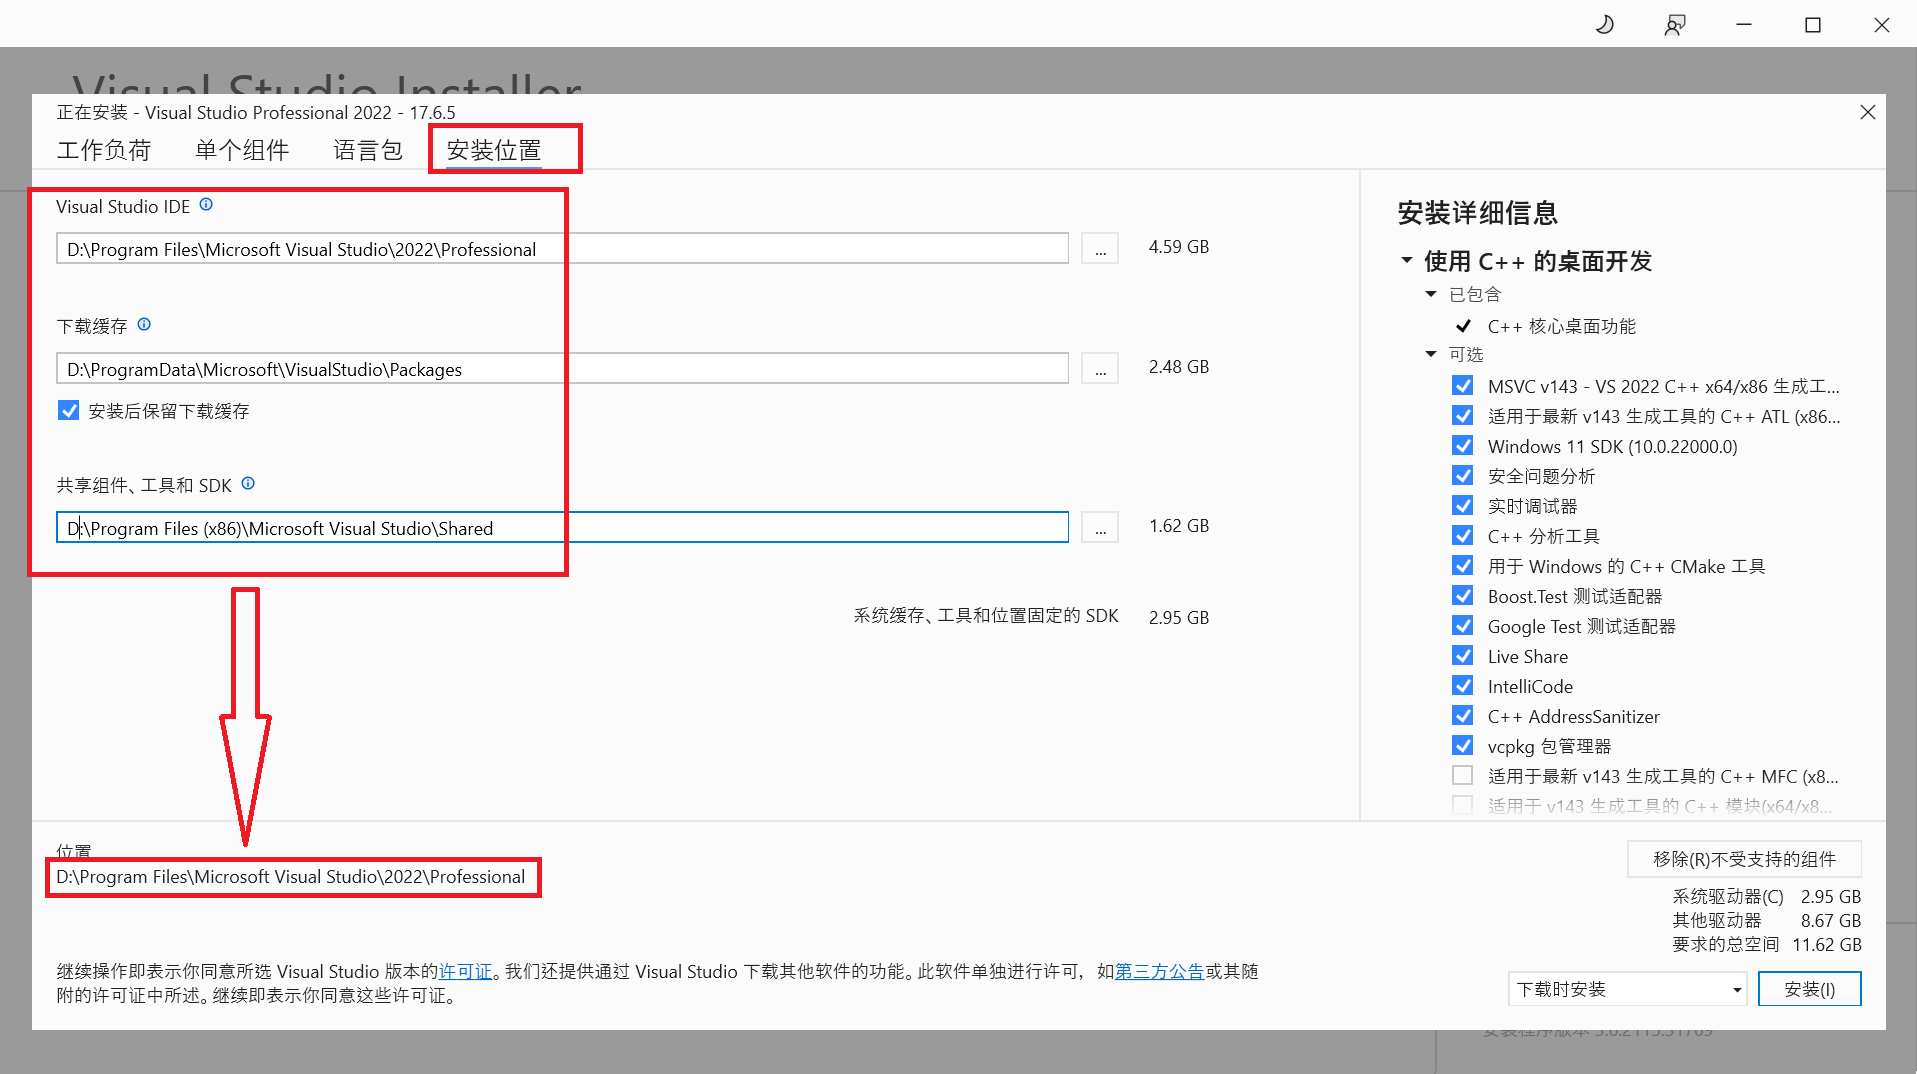1917x1074 pixels.
Task: Uncheck 安全问题分析 checkbox
Action: [1462, 476]
